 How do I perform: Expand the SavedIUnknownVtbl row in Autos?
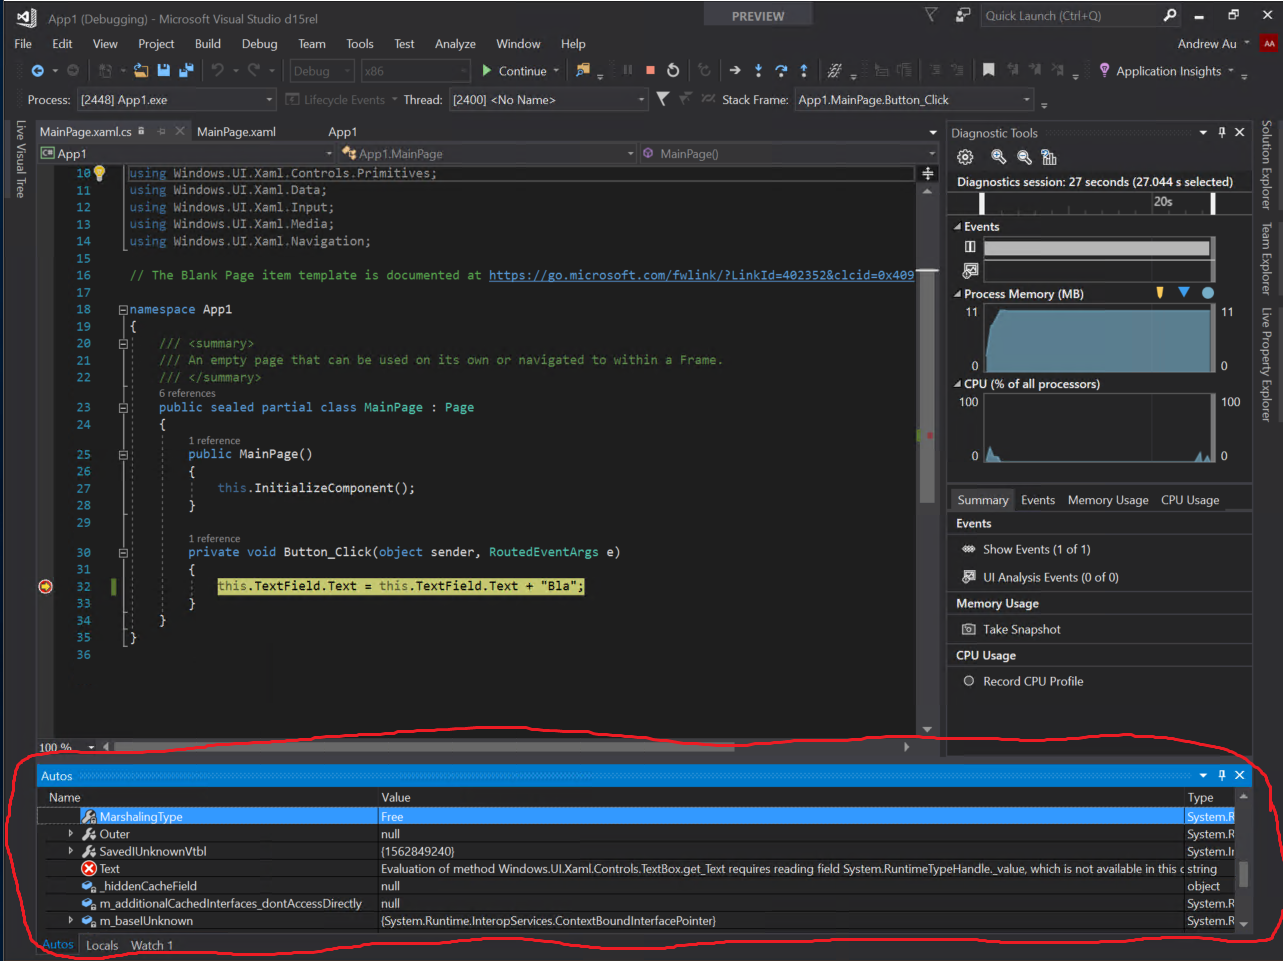click(x=70, y=851)
